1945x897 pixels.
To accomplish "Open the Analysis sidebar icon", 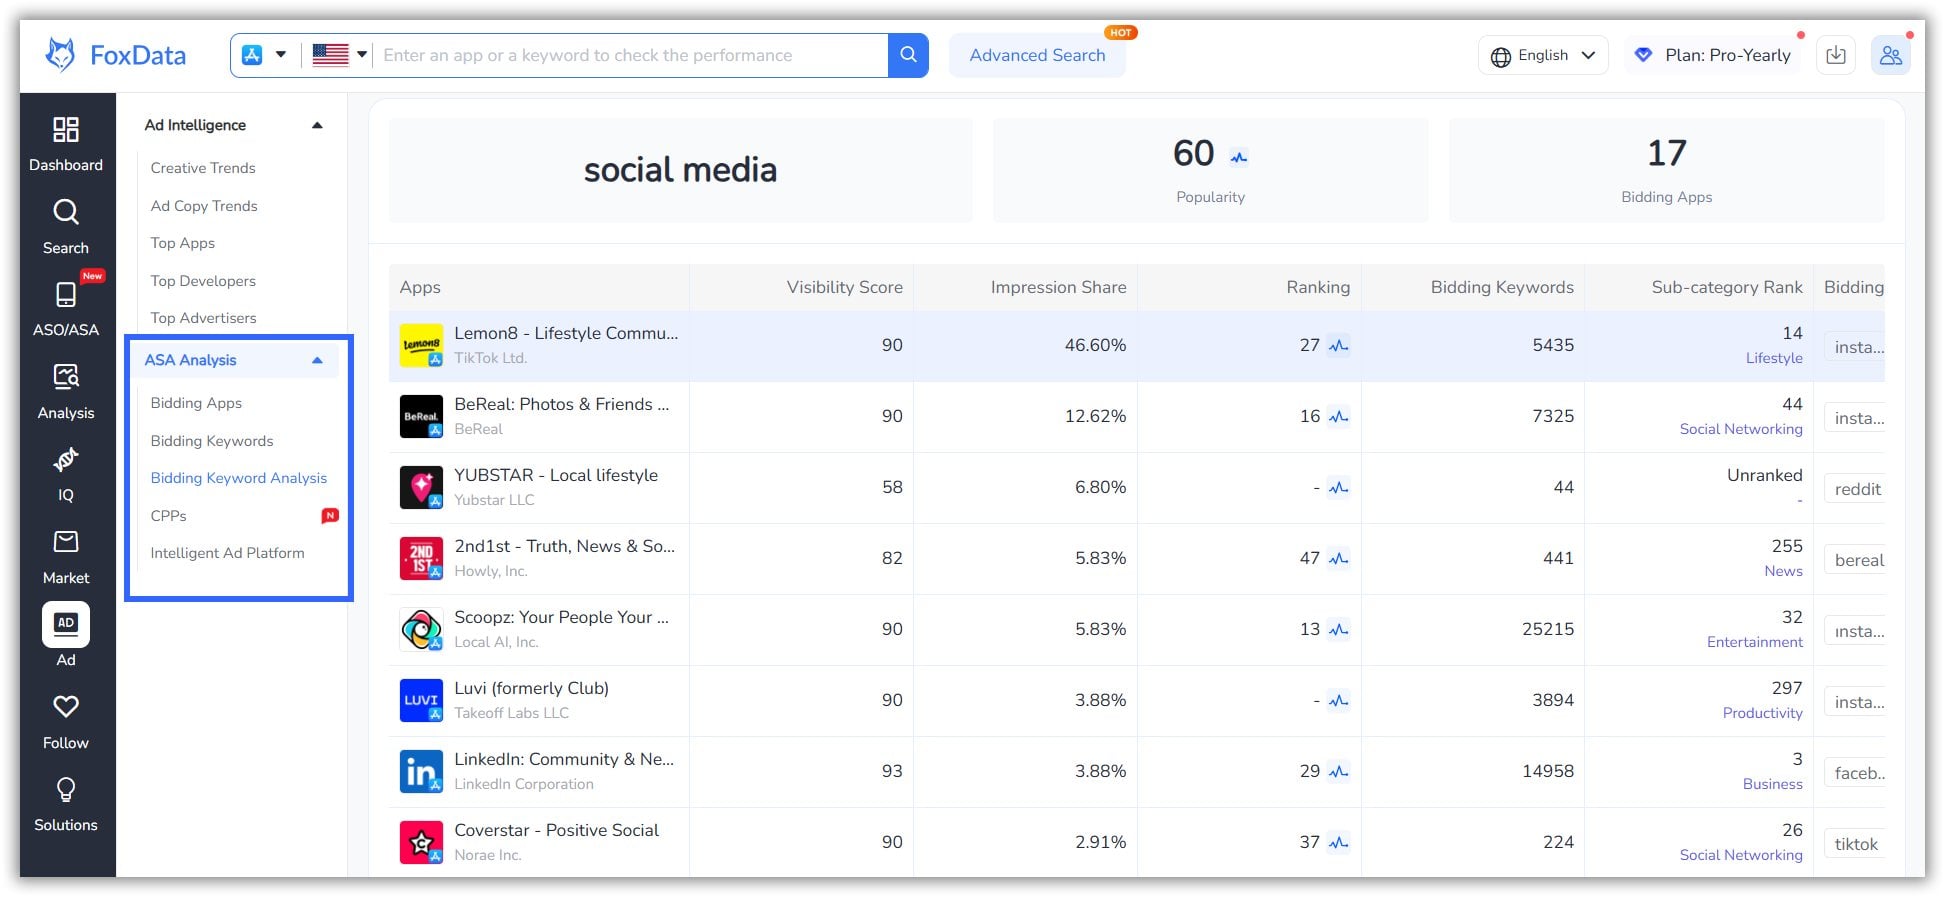I will [x=66, y=377].
